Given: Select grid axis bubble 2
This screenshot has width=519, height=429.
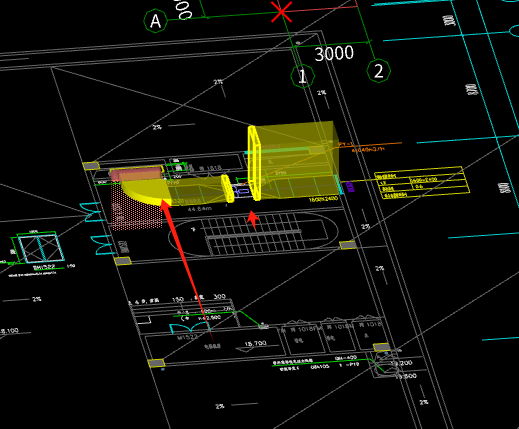Looking at the screenshot, I should point(379,71).
